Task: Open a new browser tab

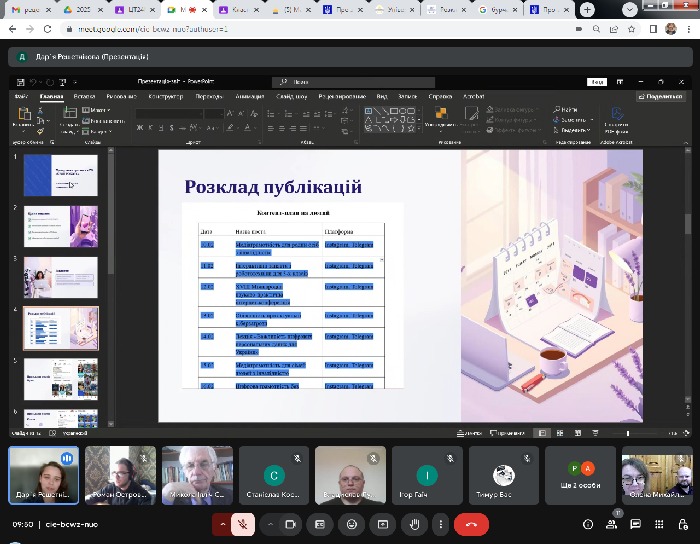Action: tap(586, 9)
